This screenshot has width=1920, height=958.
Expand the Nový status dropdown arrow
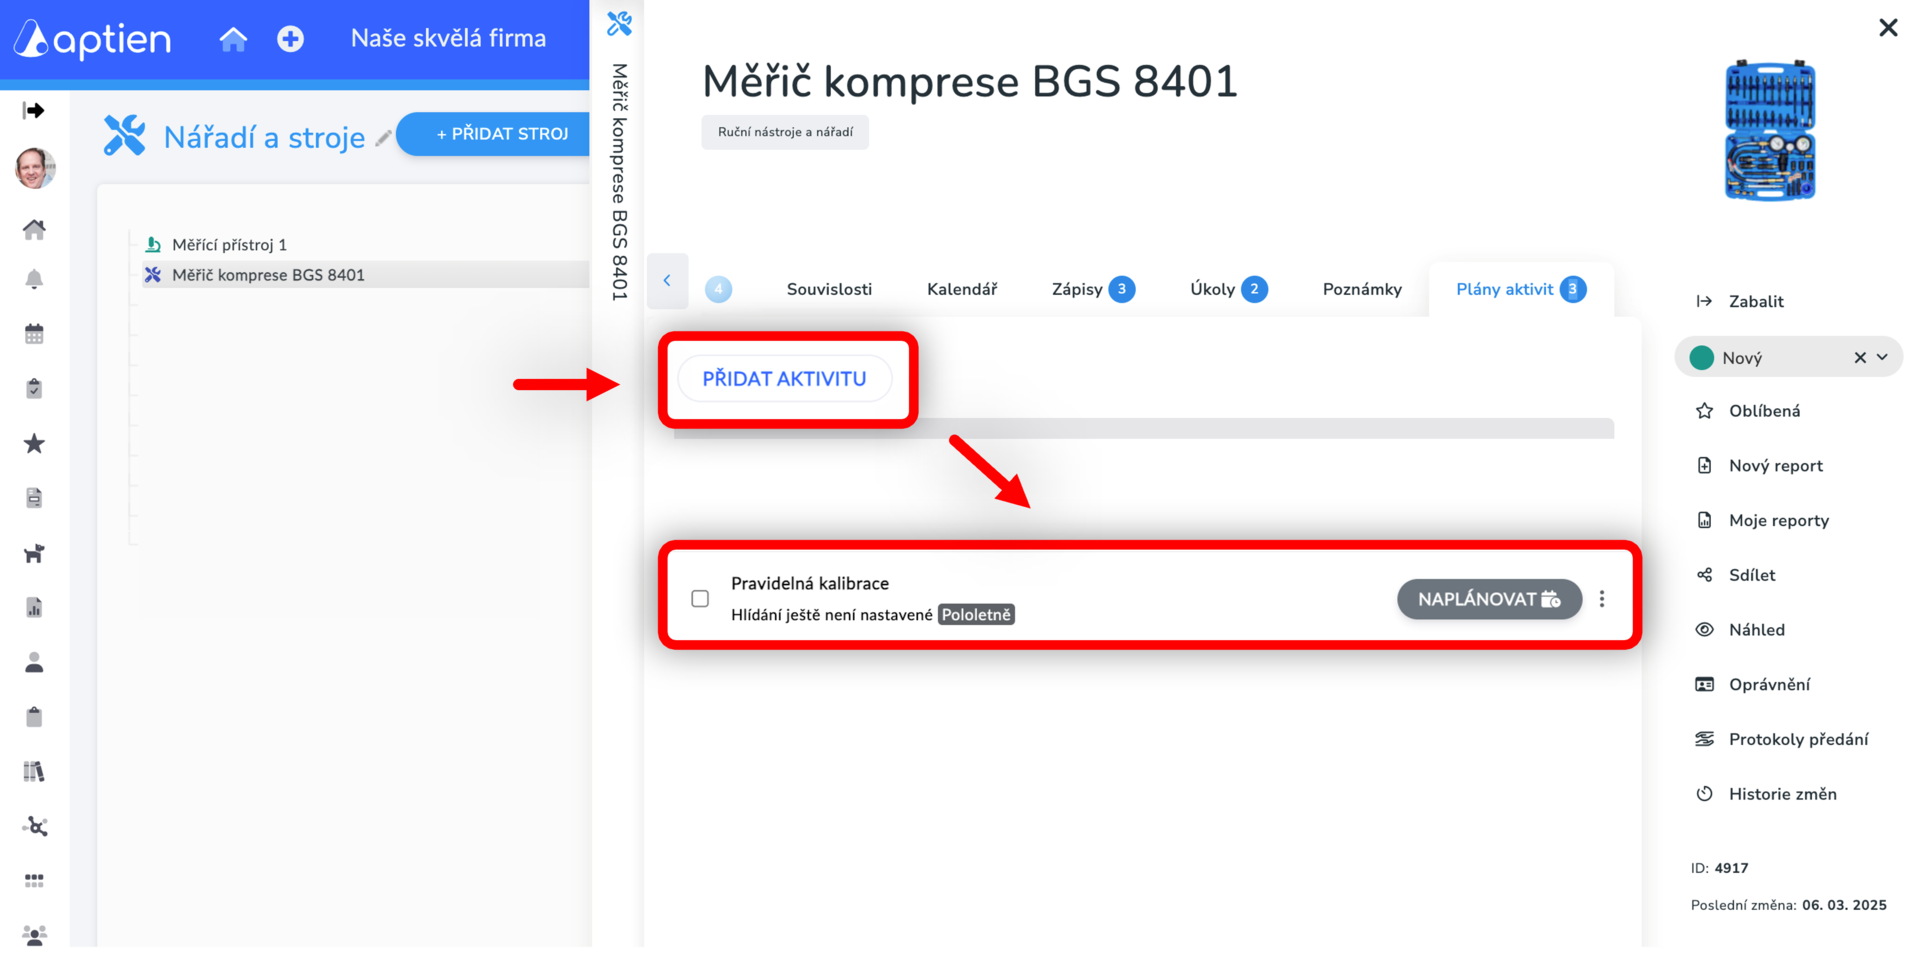[1883, 358]
